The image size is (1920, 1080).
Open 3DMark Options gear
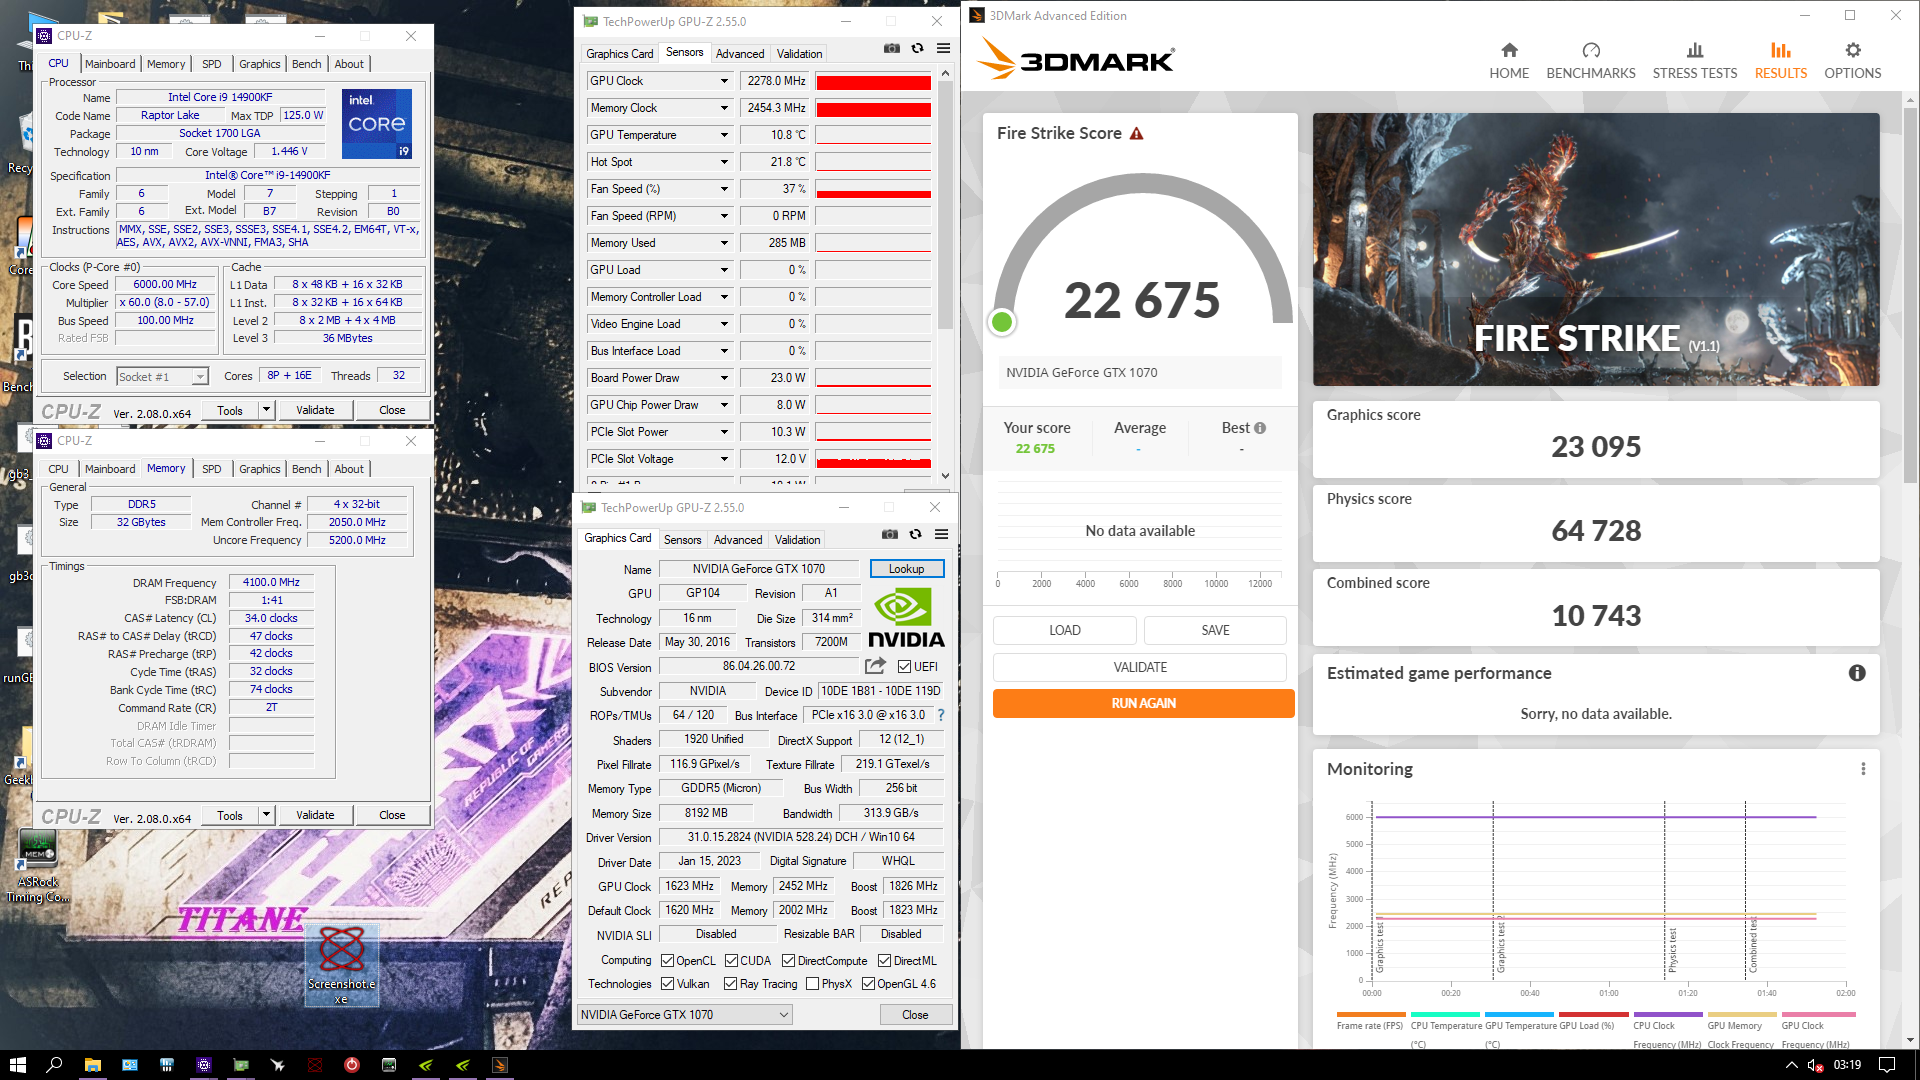click(1852, 61)
